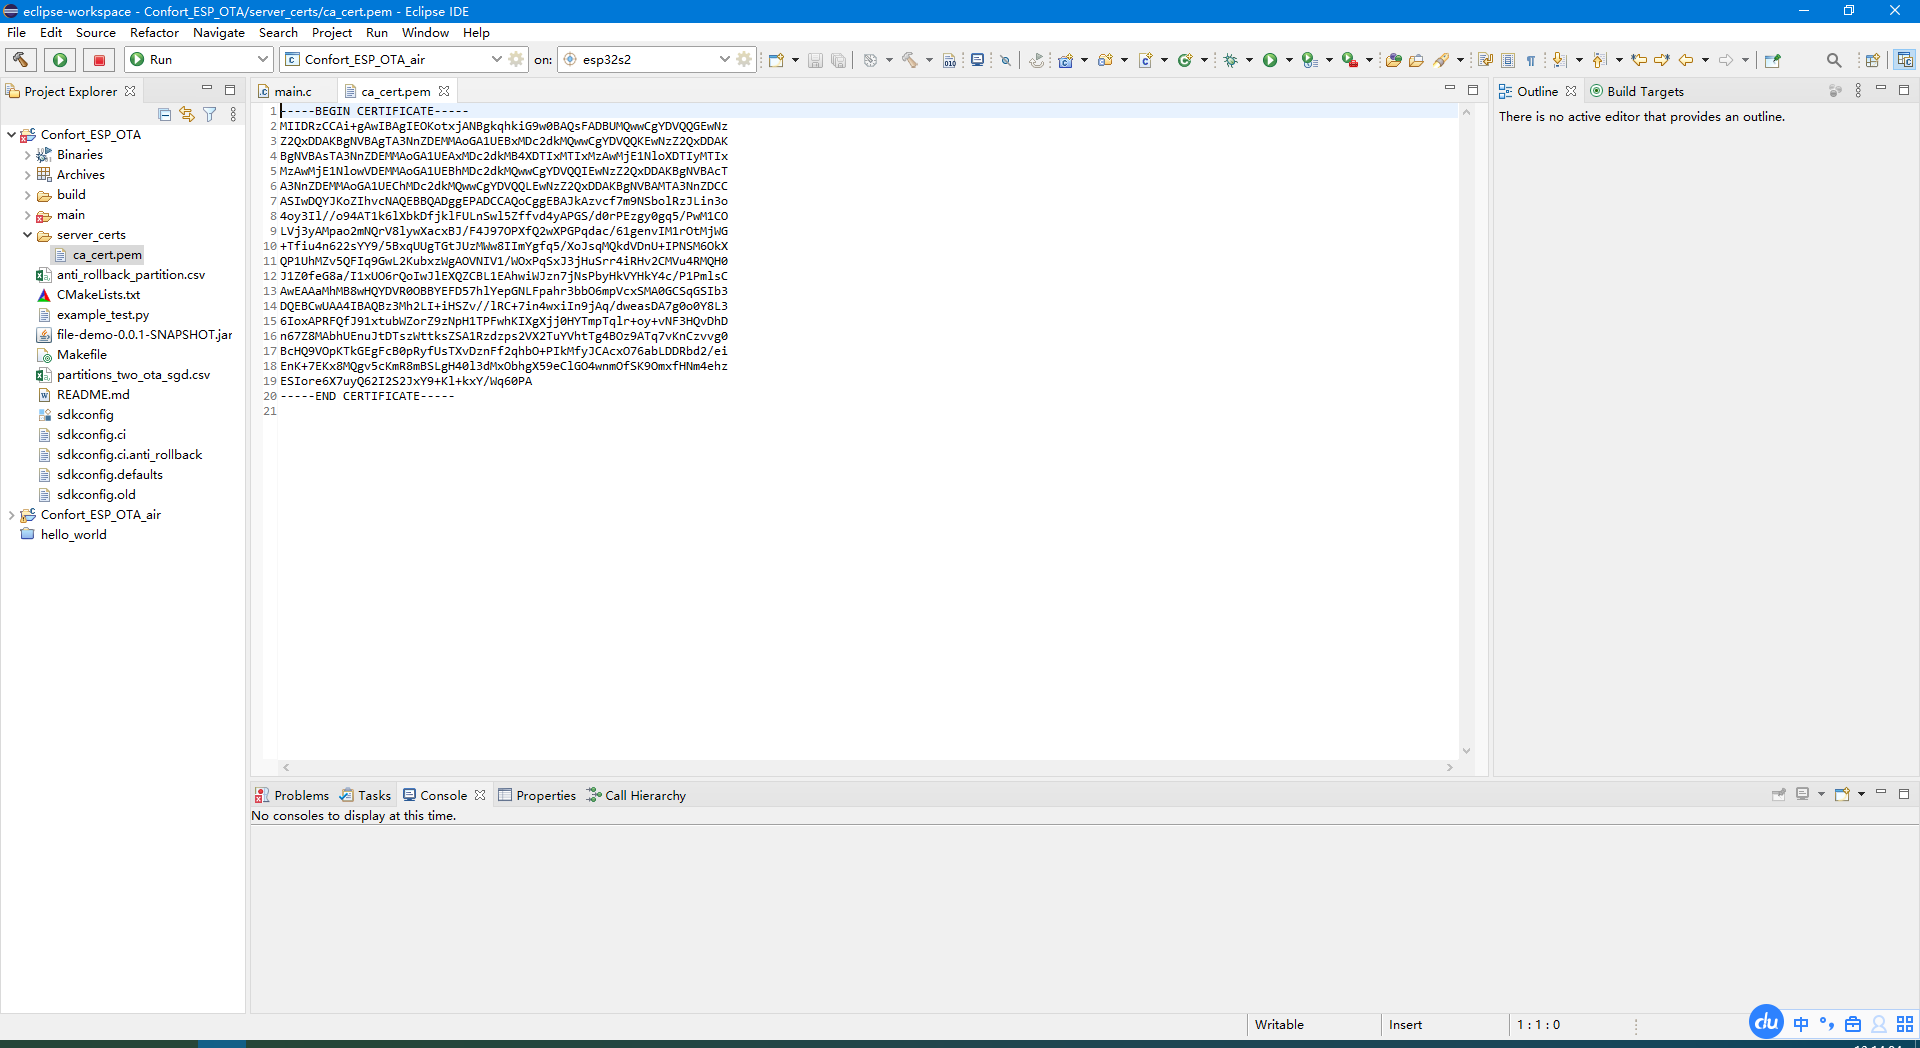Screen dimensions: 1920x1048
Task: Collapse the Confort_ESP_OTA project
Action: click(11, 134)
